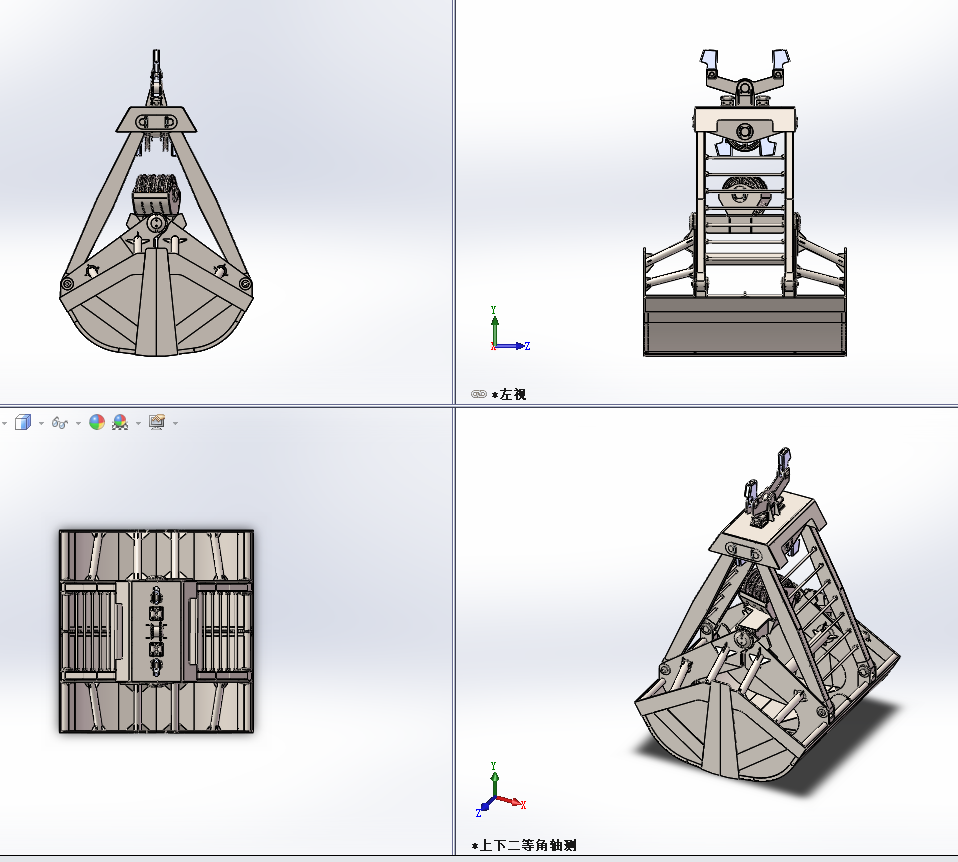Click the Edit Appearance color ball icon

[97, 422]
